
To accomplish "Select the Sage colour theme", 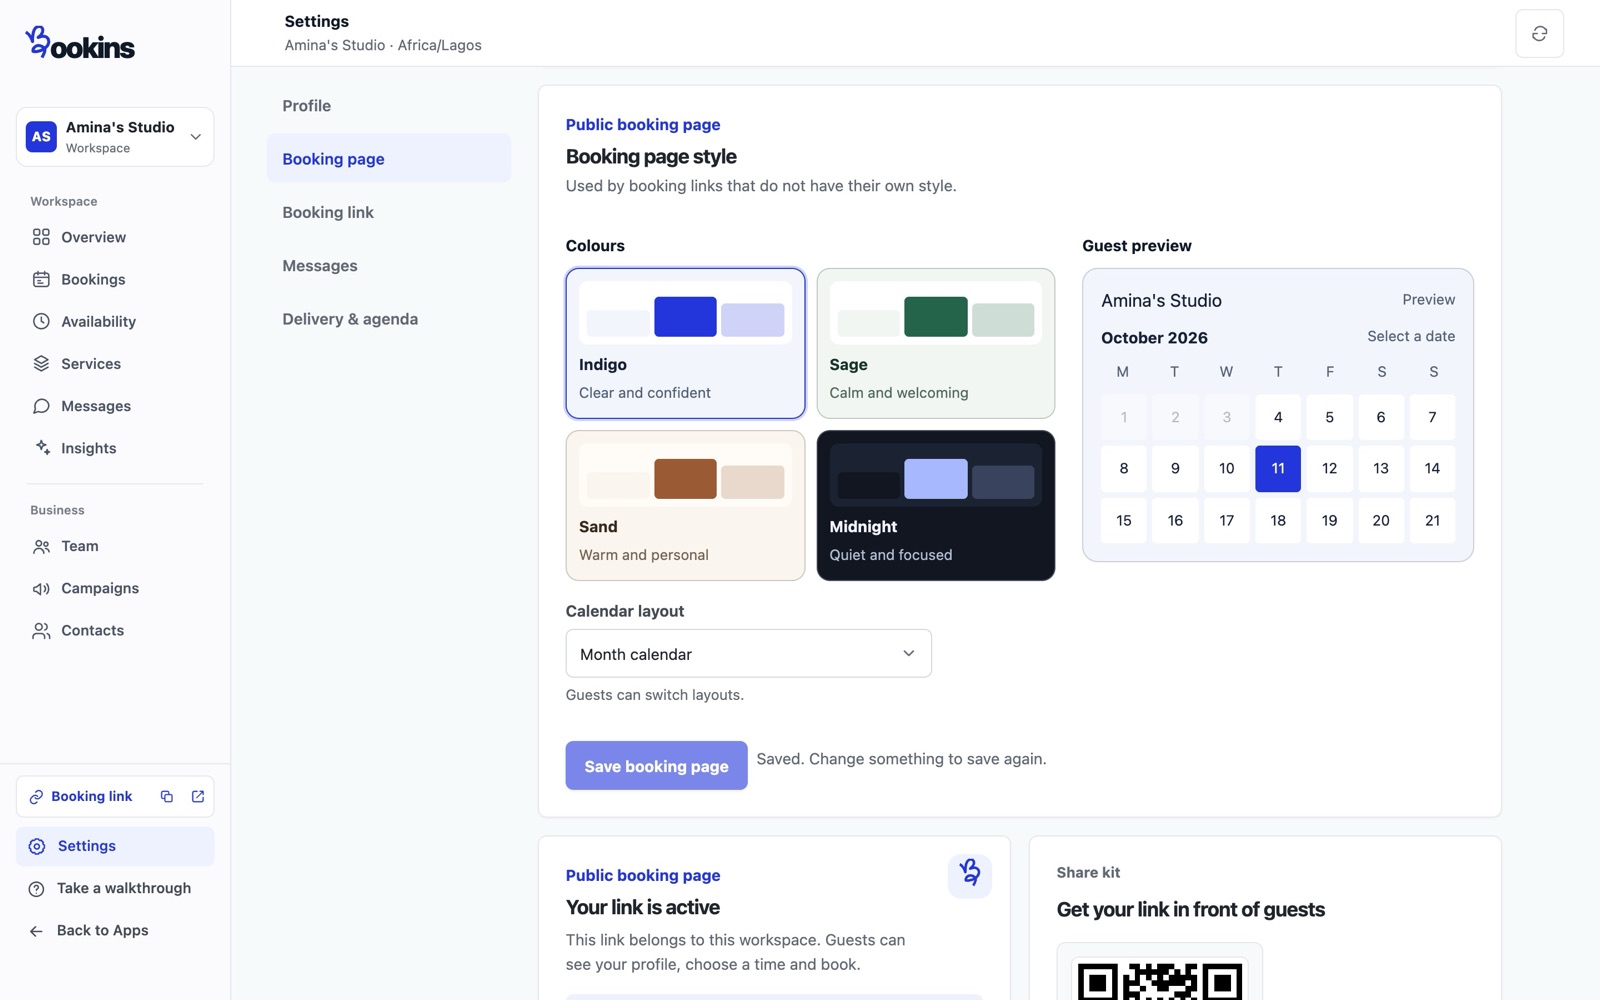I will 935,343.
